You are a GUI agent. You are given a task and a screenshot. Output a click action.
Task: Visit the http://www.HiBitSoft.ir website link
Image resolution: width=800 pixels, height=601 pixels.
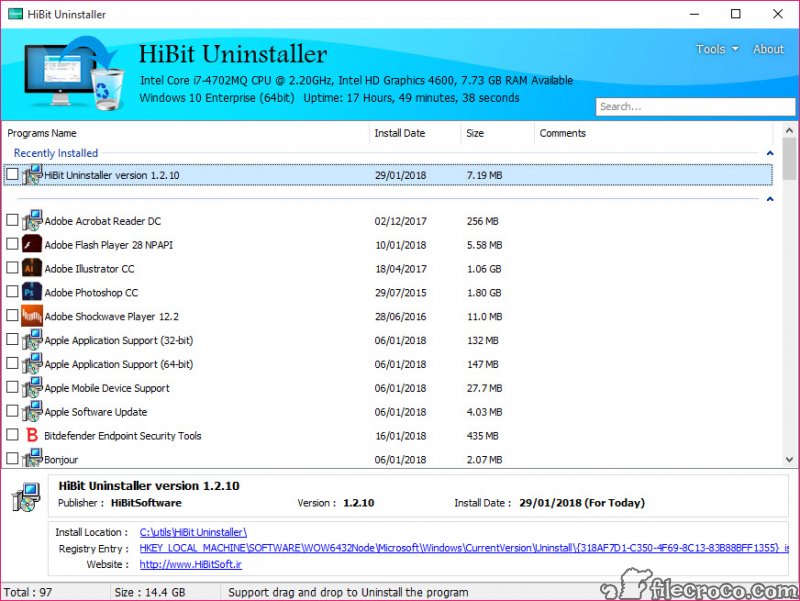tap(191, 564)
